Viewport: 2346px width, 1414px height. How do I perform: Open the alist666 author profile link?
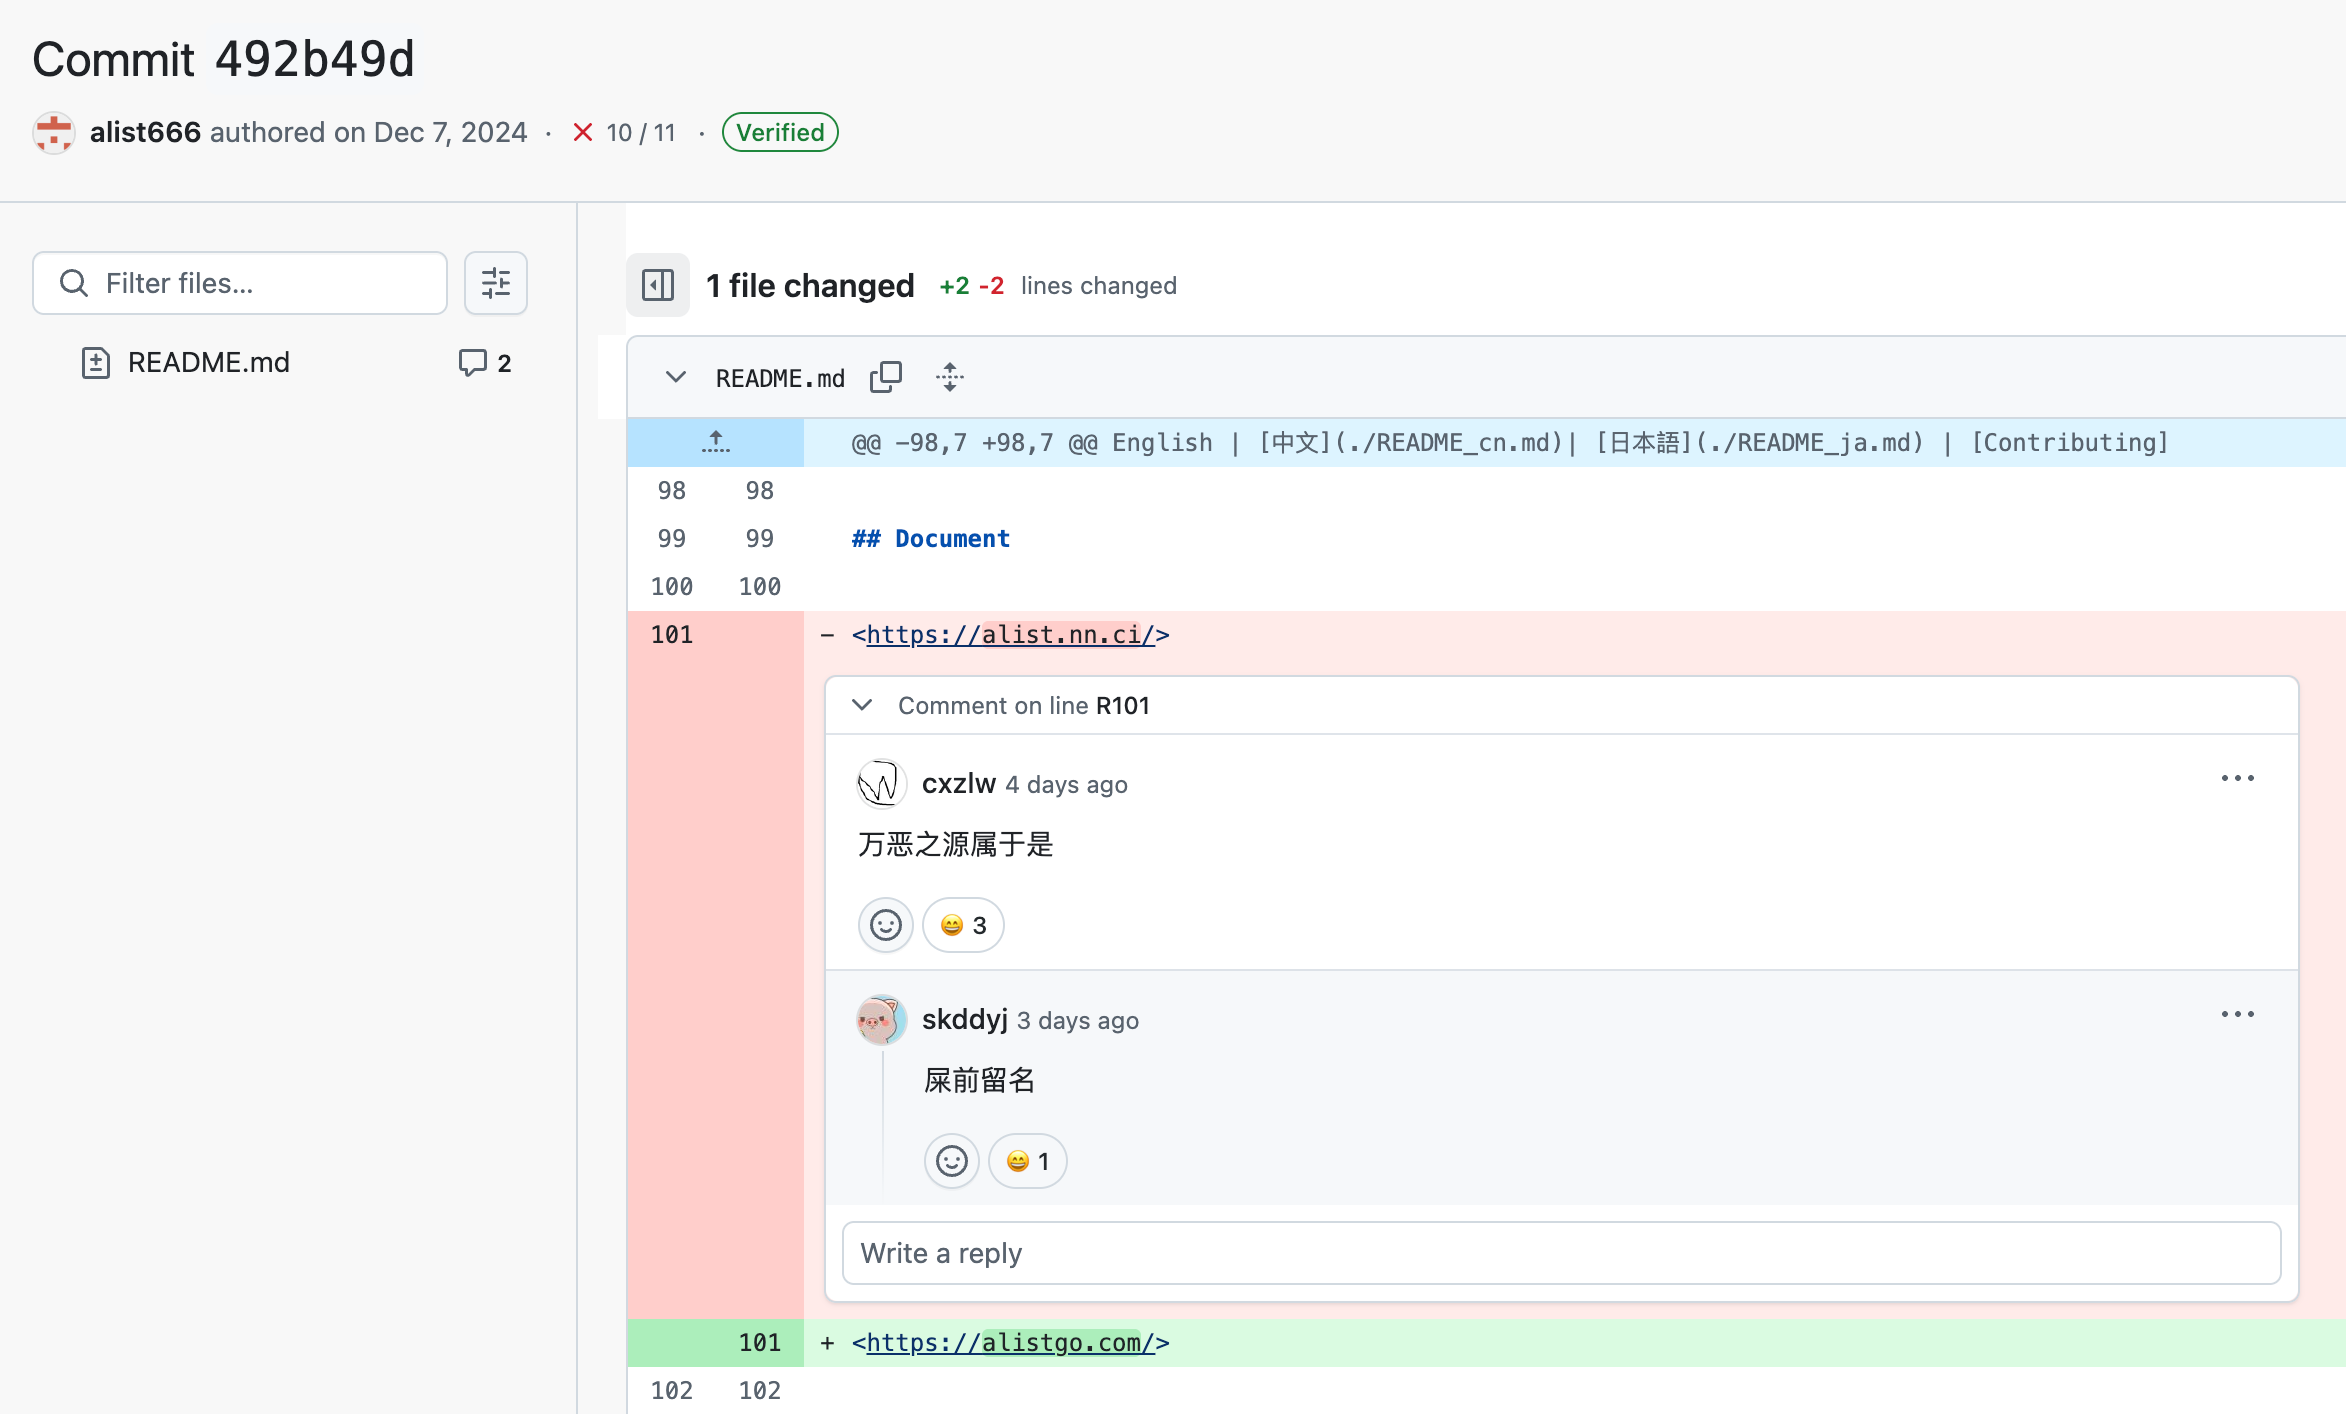tap(145, 132)
